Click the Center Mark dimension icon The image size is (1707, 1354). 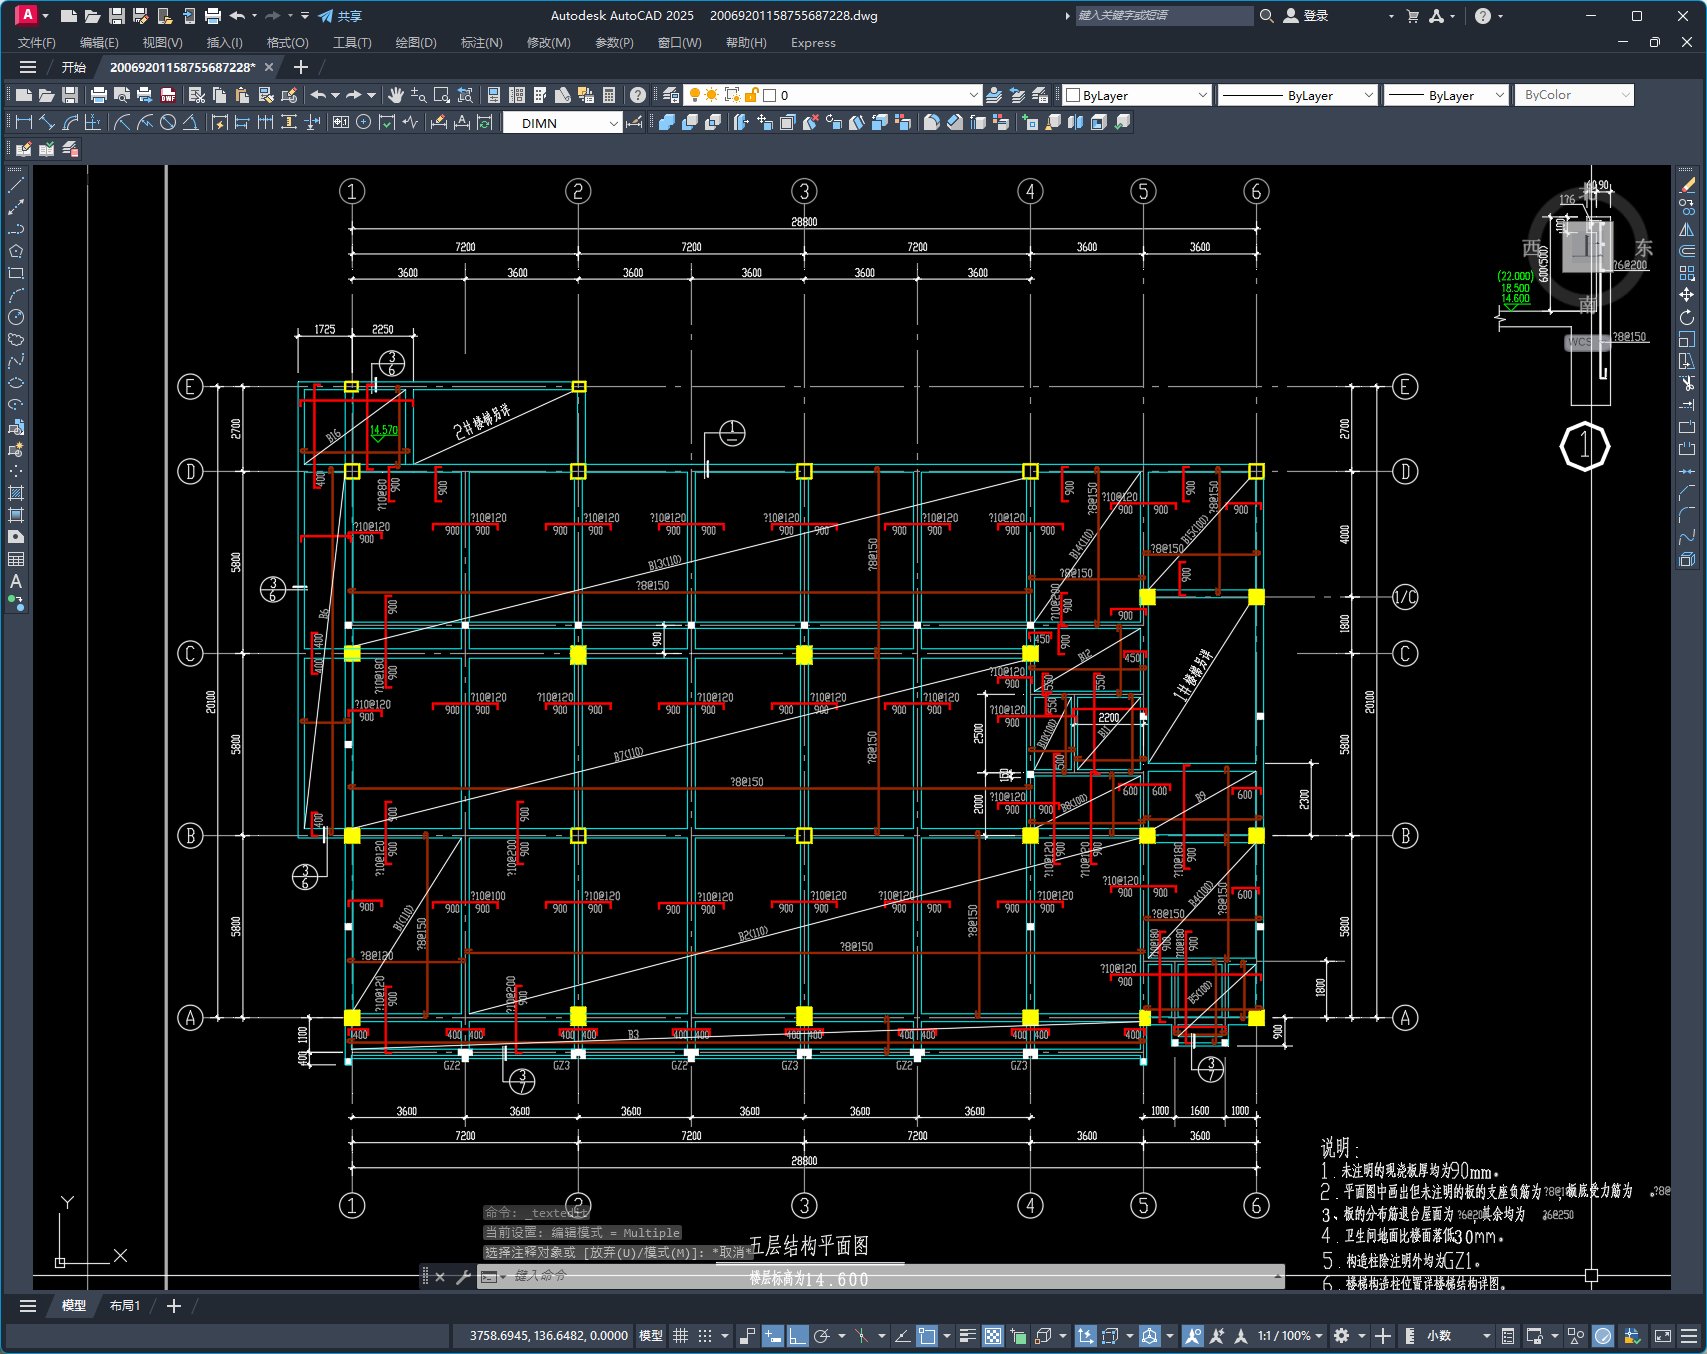coord(364,122)
